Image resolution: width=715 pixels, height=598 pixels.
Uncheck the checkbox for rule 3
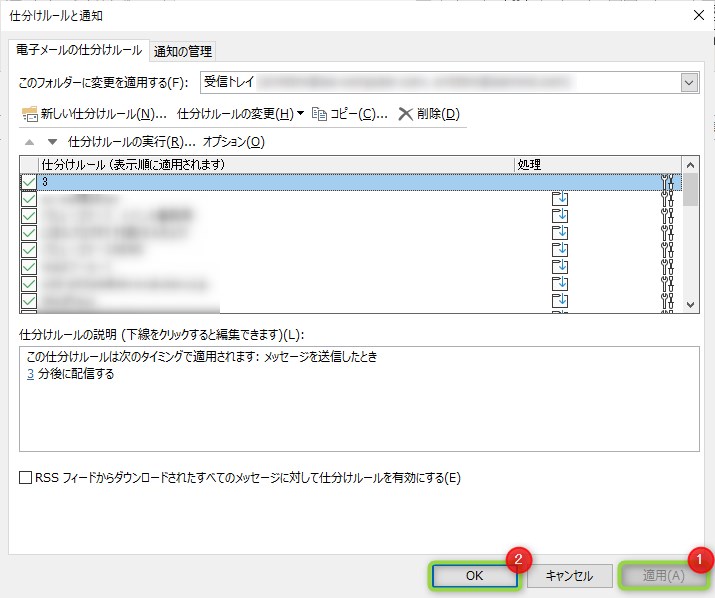point(28,182)
